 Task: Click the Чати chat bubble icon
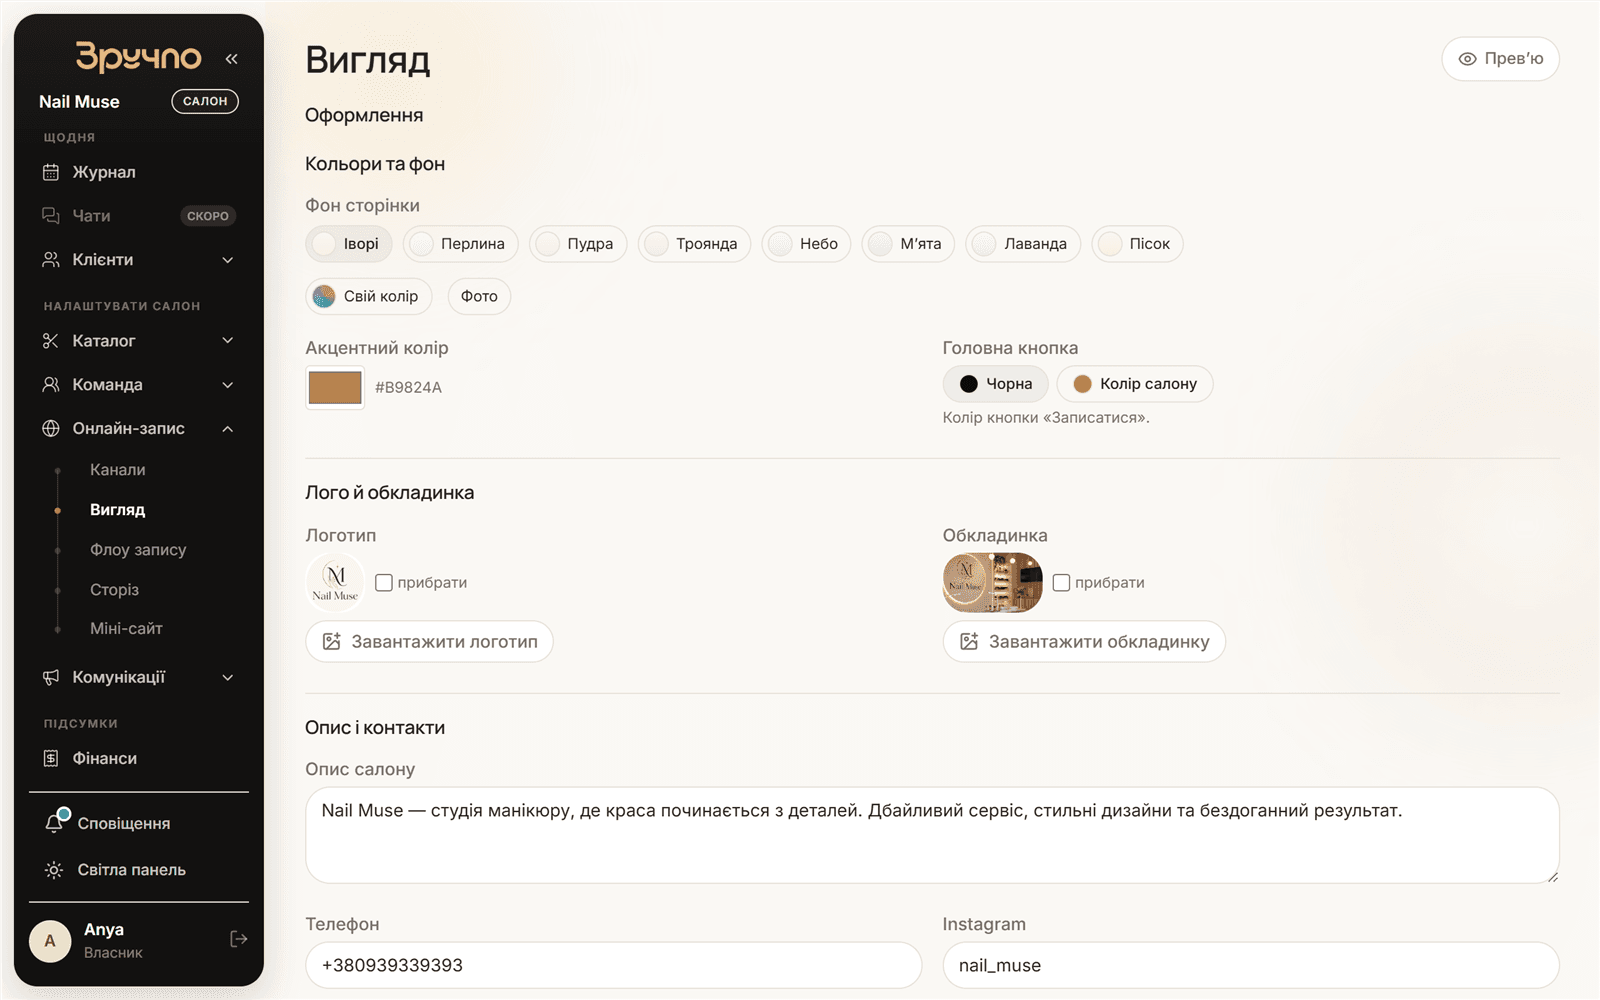[x=51, y=216]
